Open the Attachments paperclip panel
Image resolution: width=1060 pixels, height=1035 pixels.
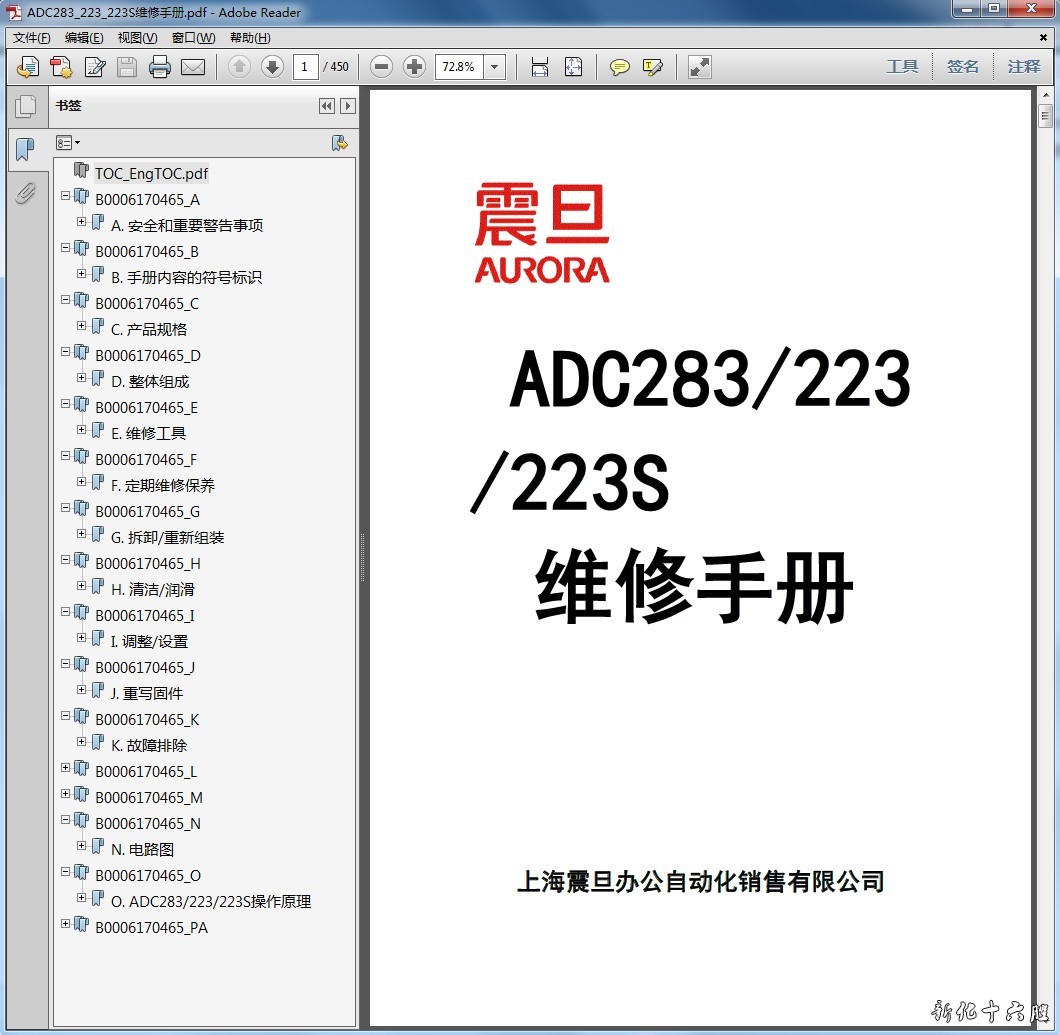pyautogui.click(x=25, y=193)
